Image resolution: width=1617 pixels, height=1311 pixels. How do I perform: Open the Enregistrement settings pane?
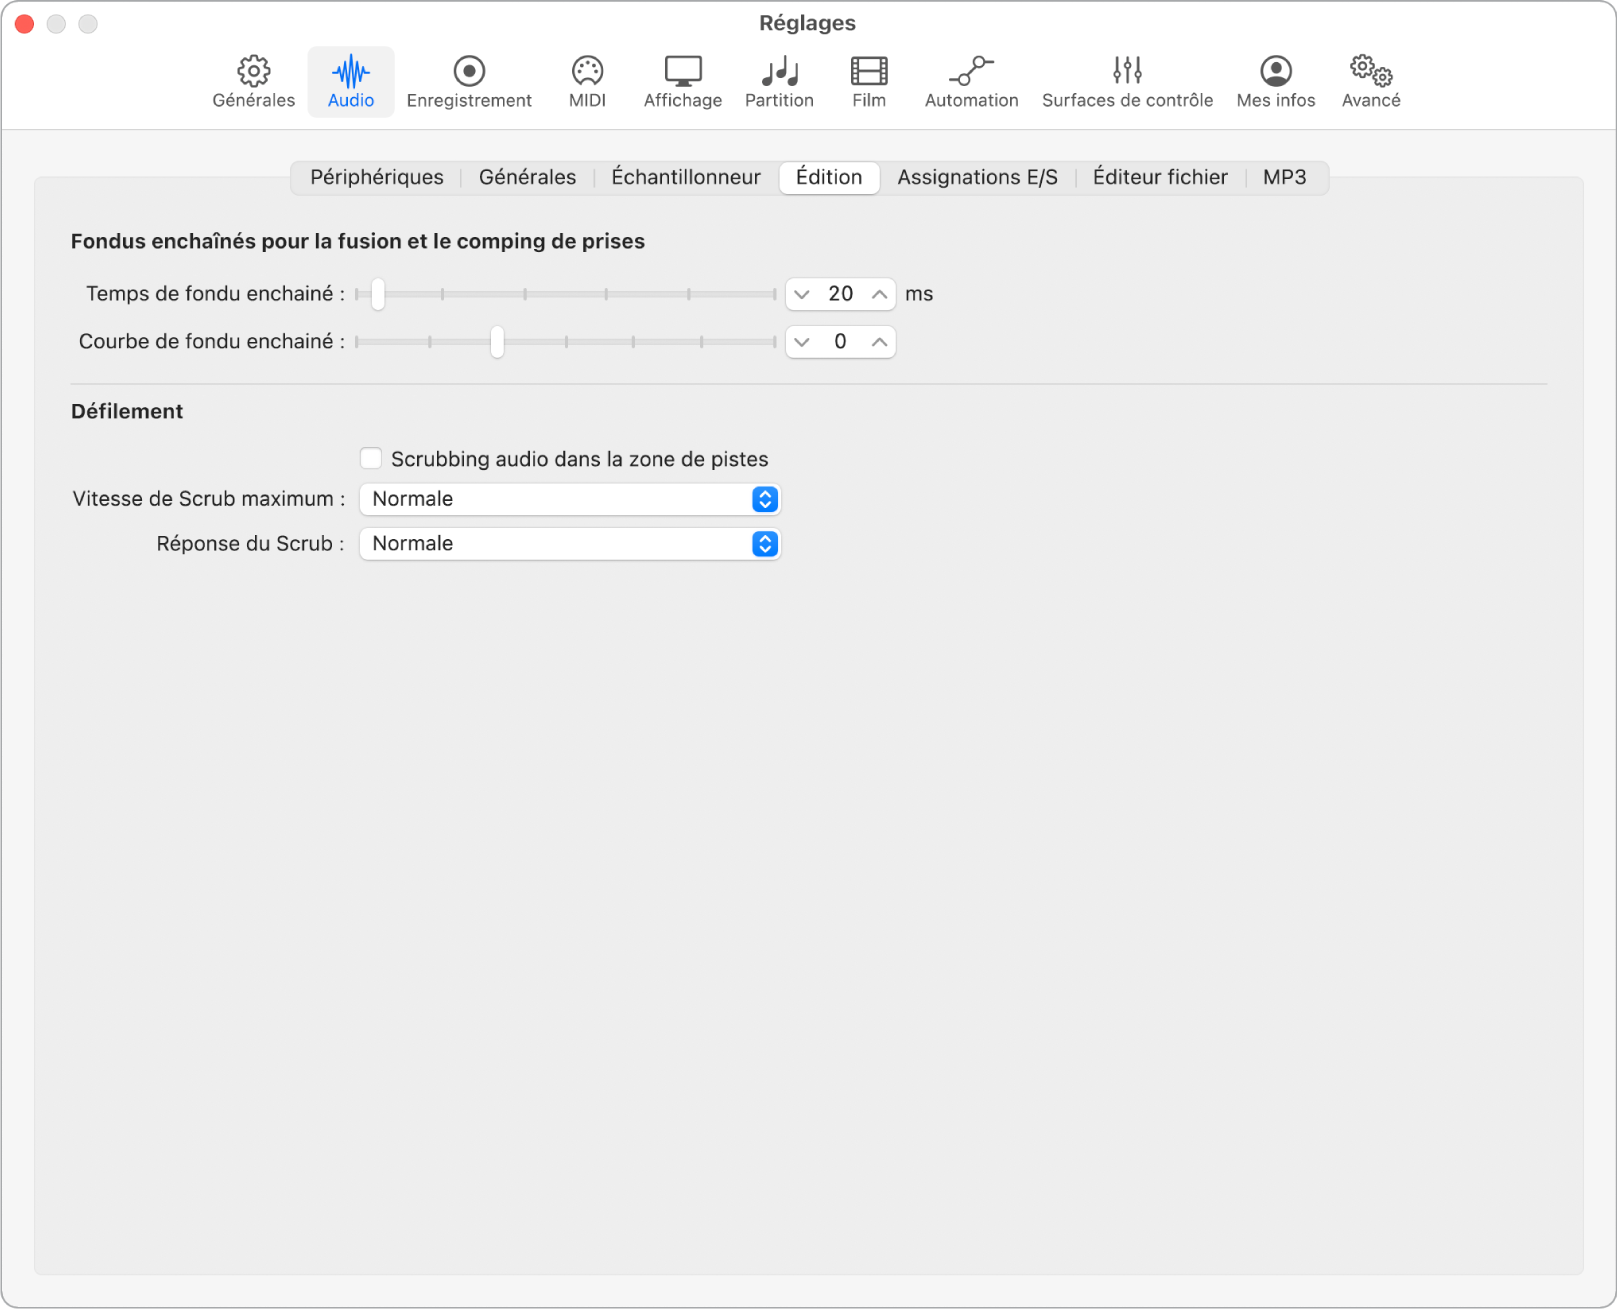(469, 82)
